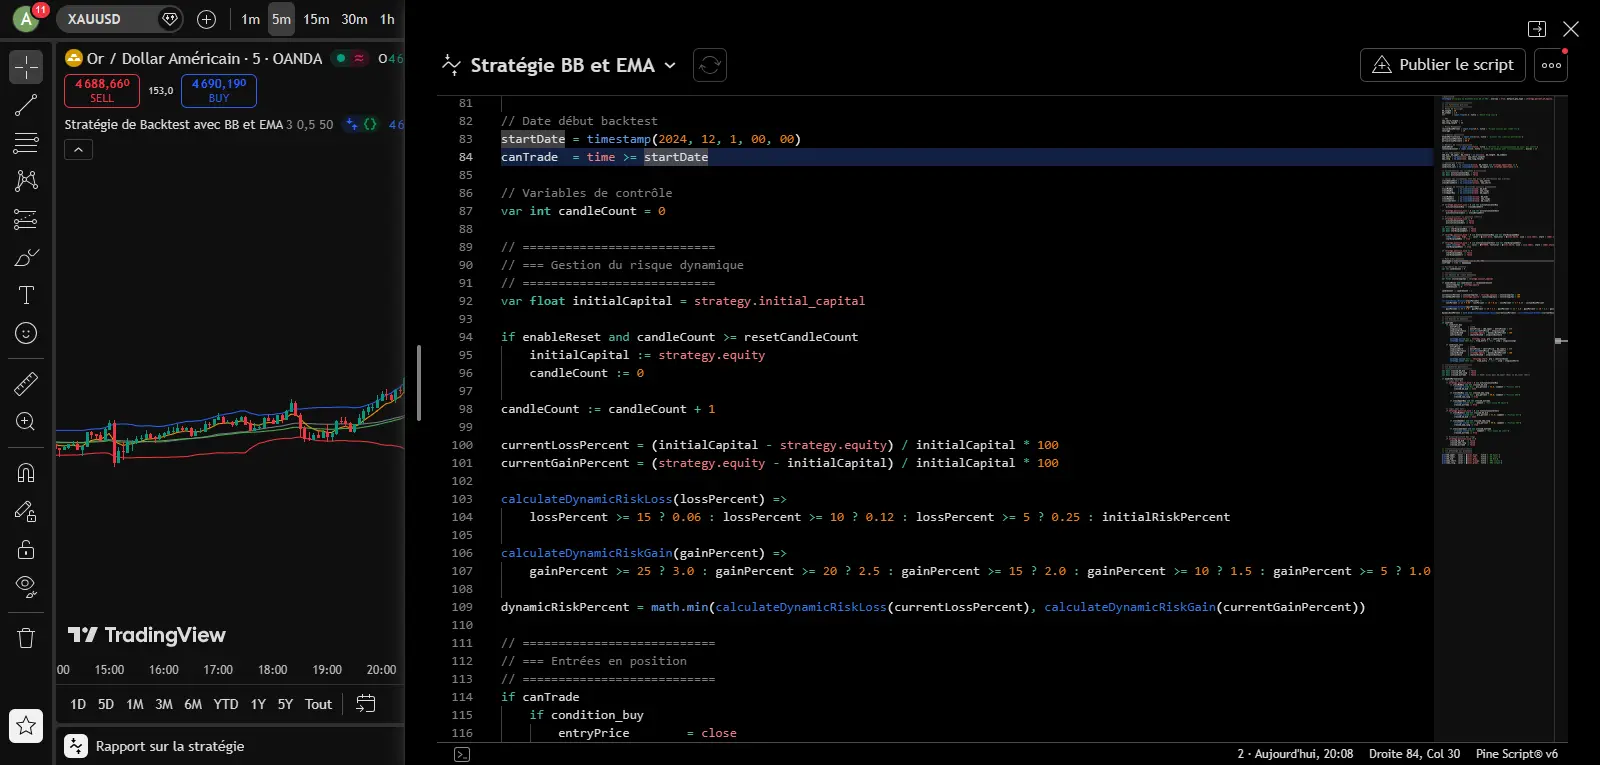Set chart range to 5Y
1600x765 pixels.
point(285,704)
